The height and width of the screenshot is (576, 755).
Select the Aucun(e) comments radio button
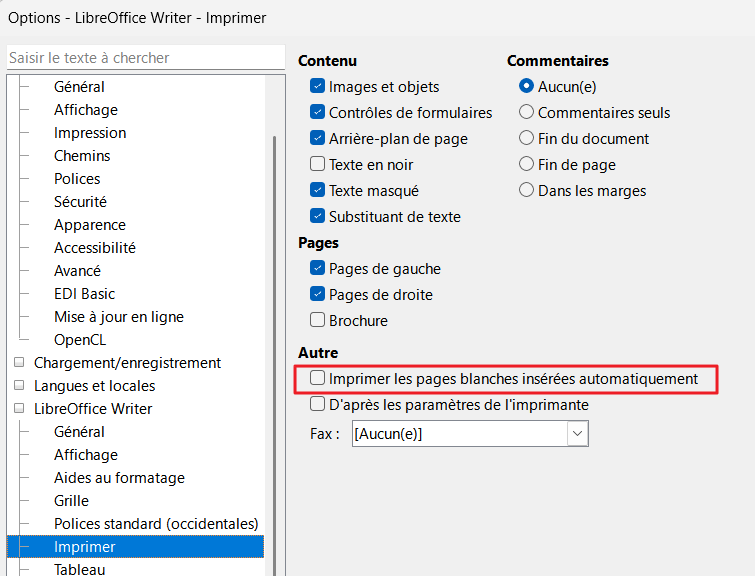[526, 86]
